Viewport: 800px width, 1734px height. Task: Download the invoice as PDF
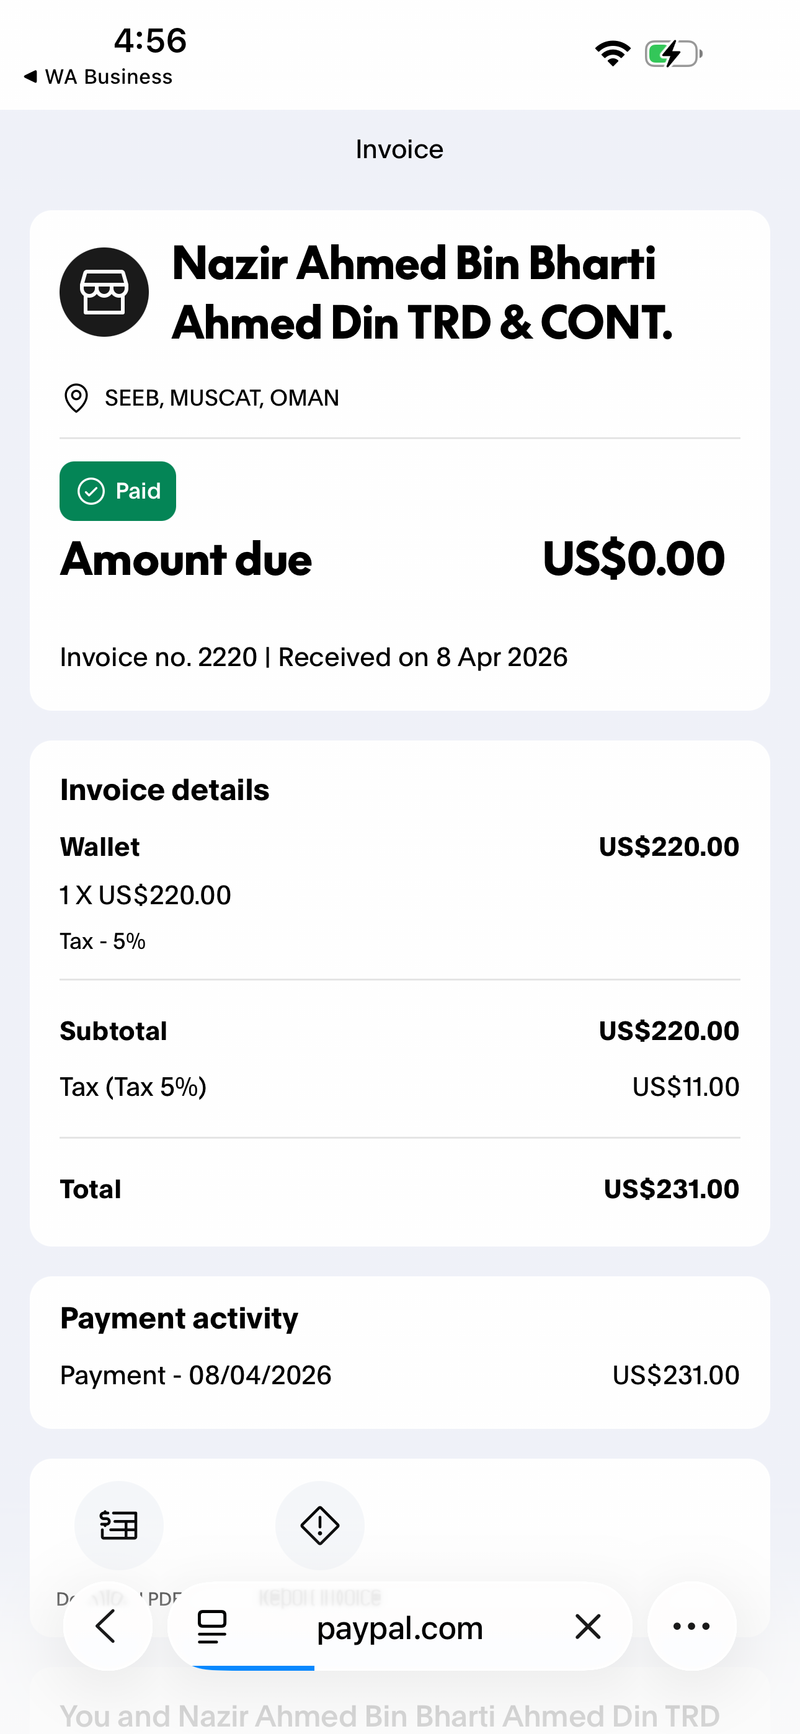119,1525
